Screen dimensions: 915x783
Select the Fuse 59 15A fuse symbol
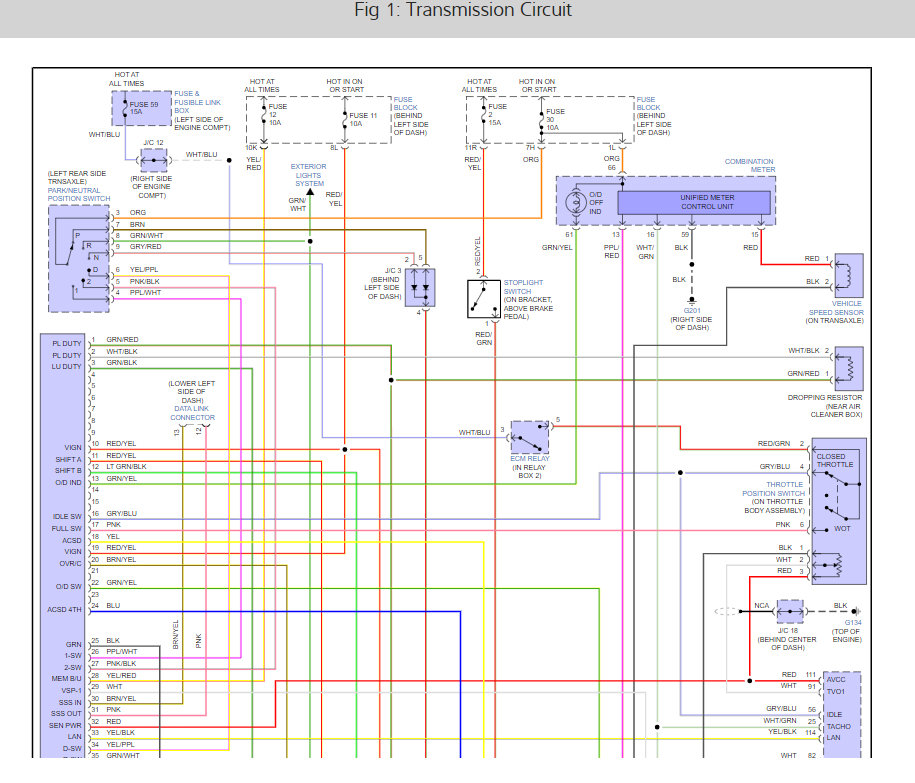[125, 108]
